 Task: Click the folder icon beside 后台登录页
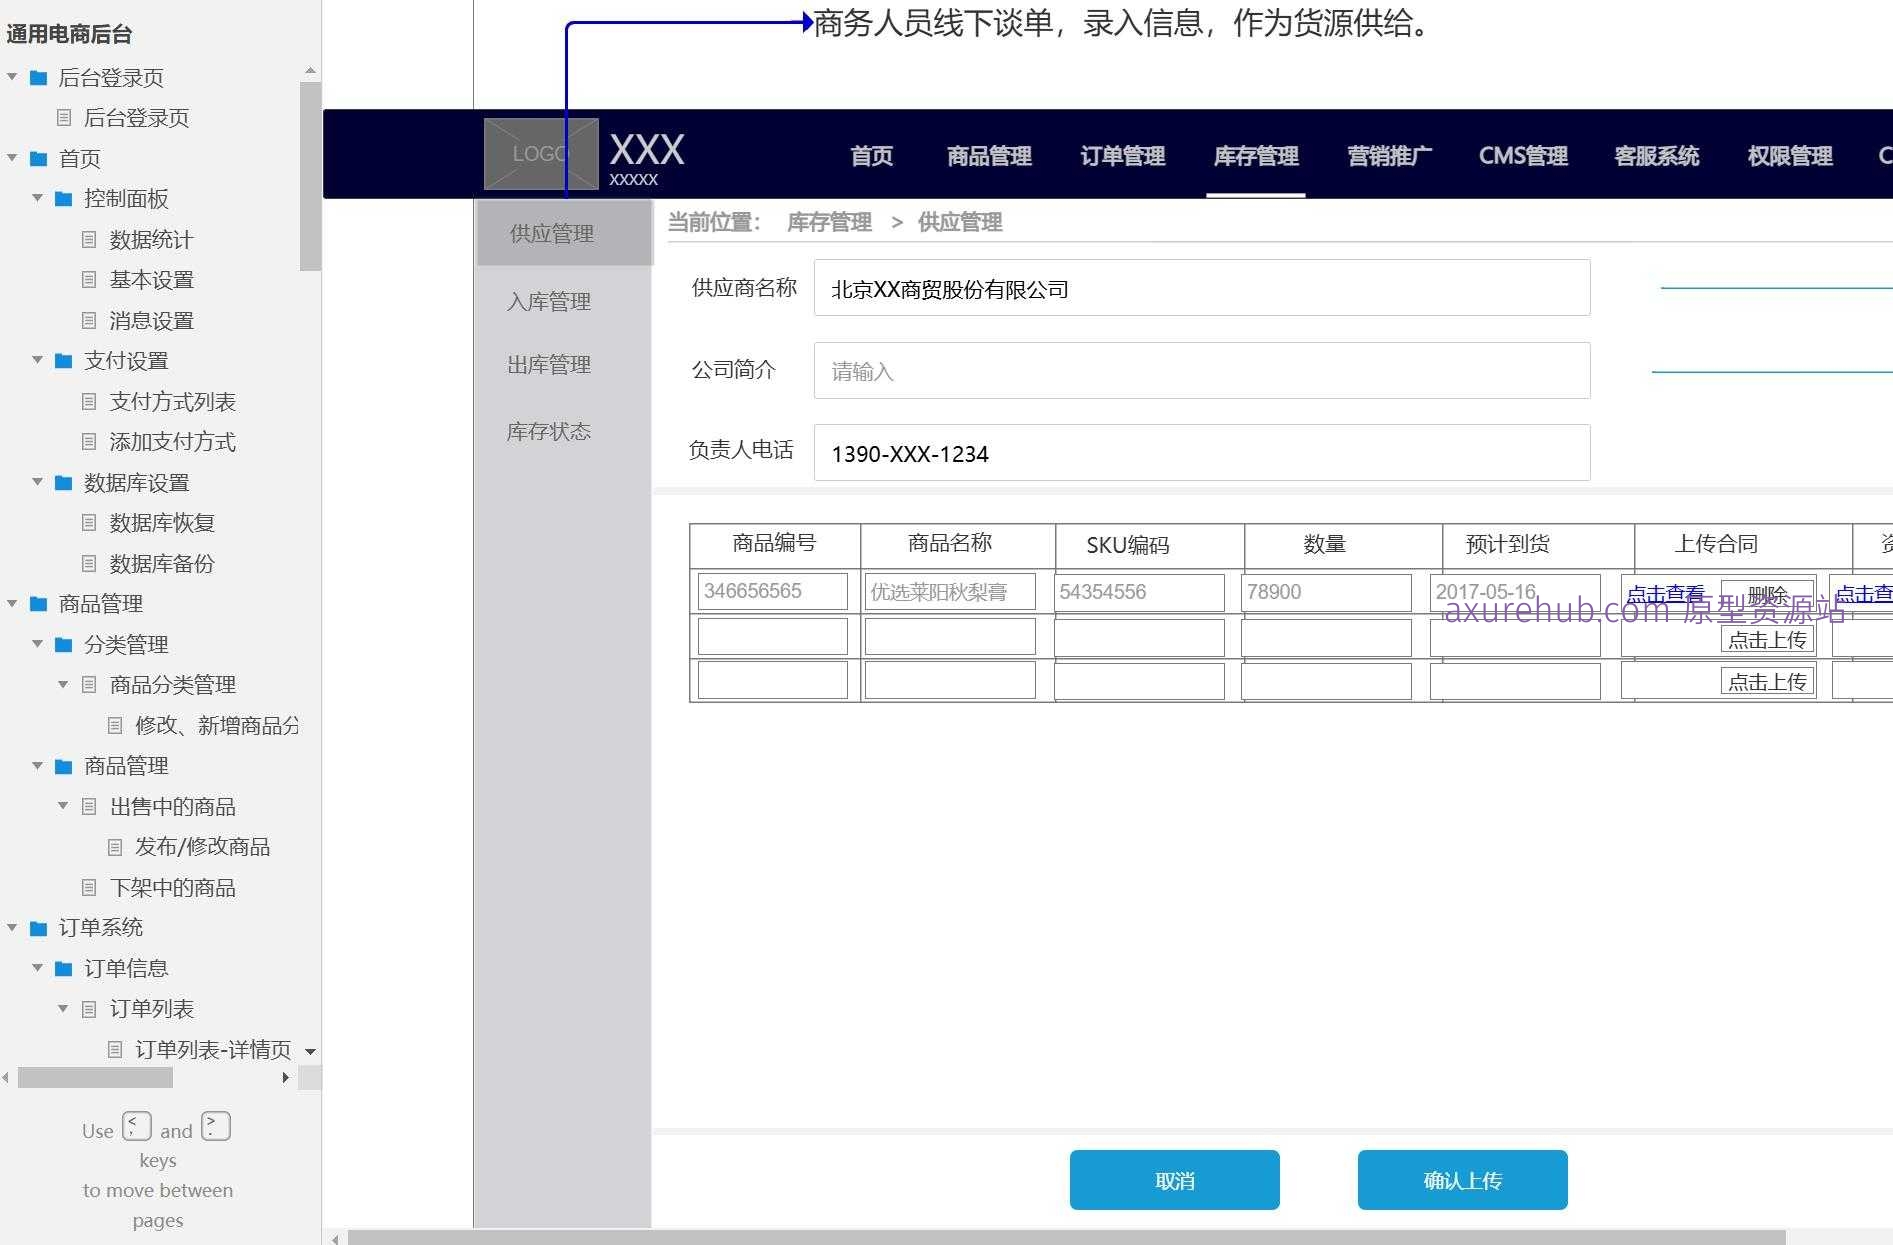pos(38,77)
